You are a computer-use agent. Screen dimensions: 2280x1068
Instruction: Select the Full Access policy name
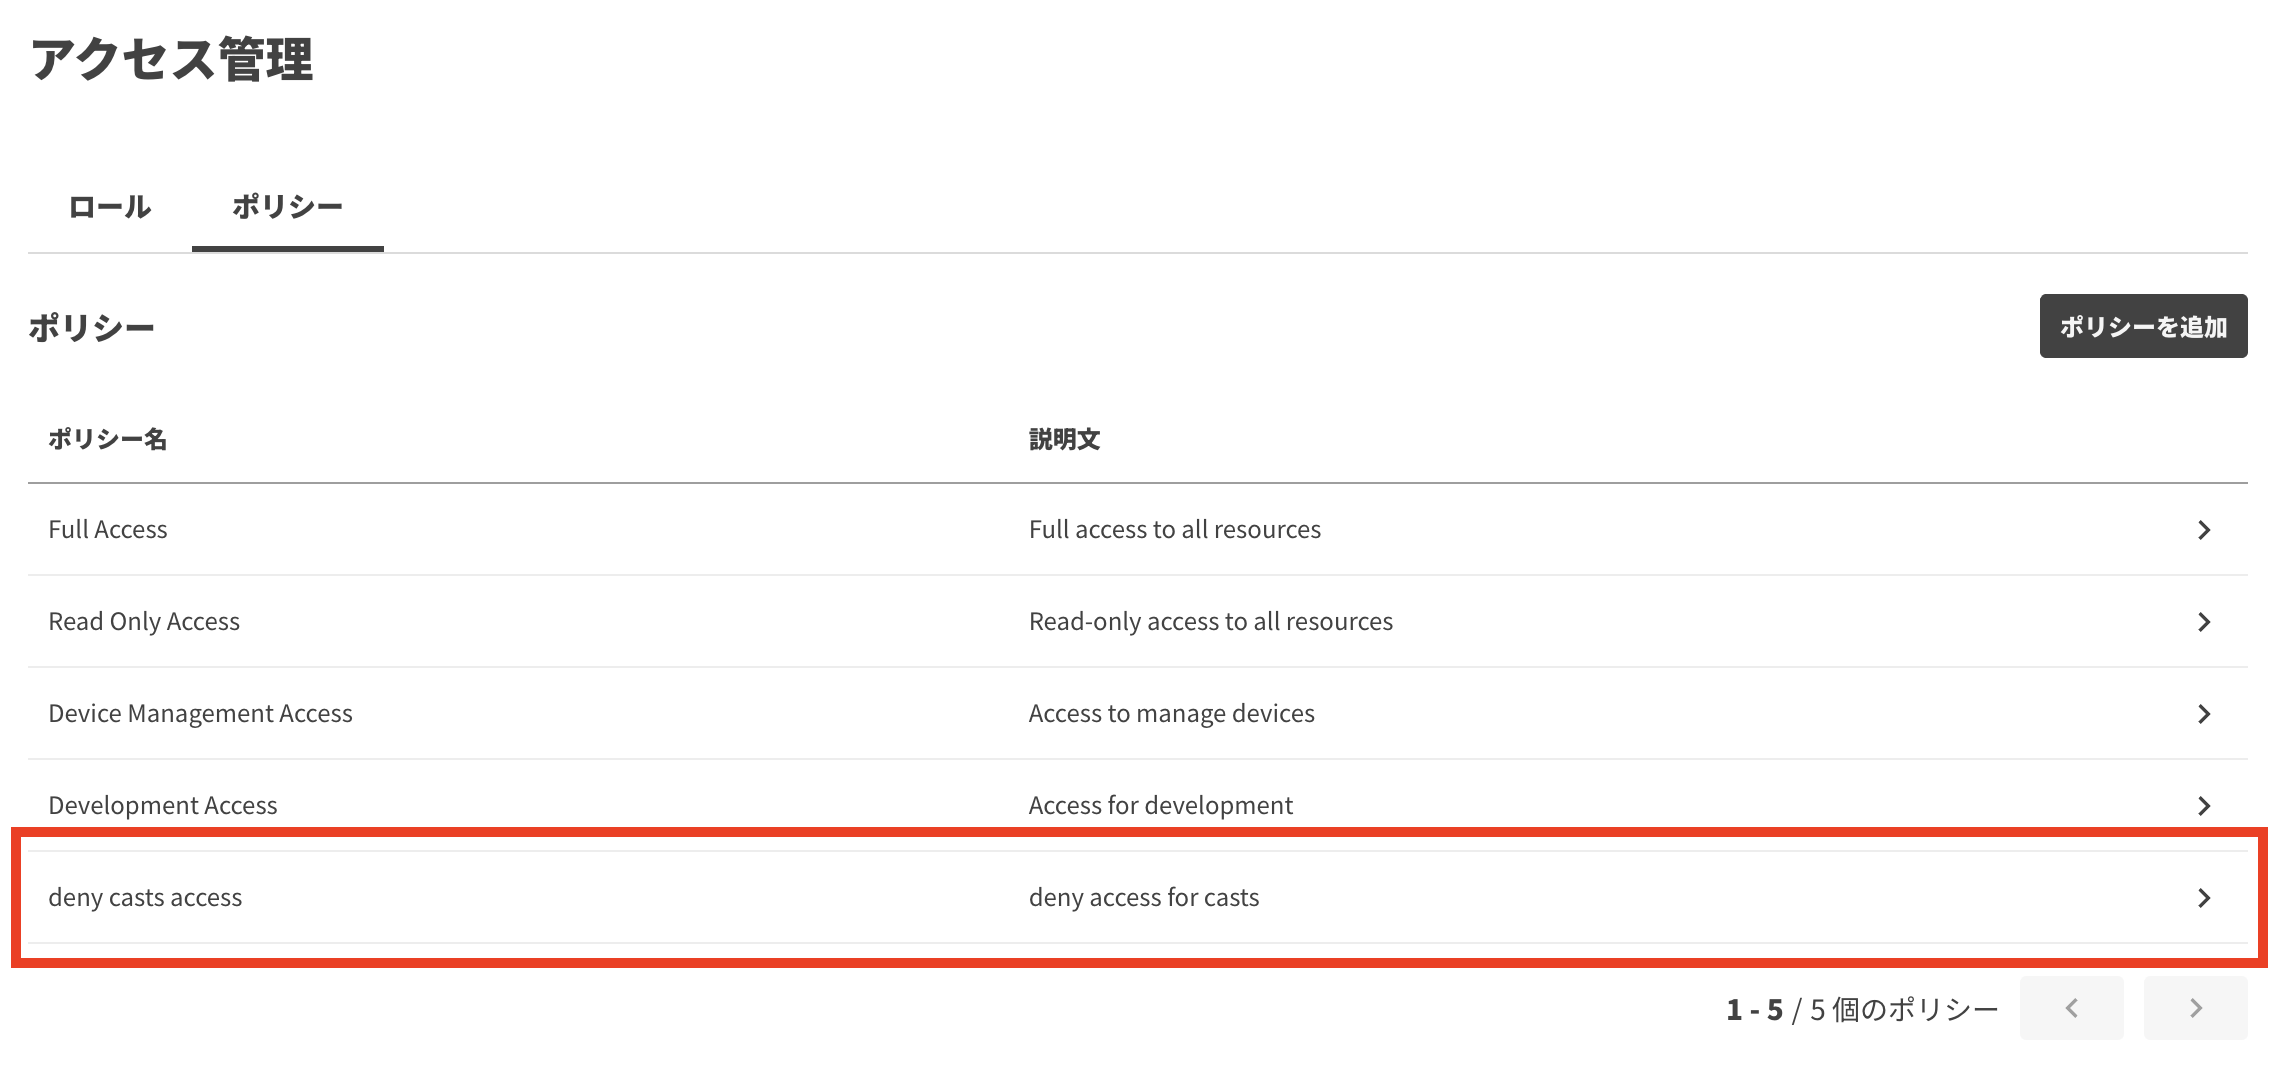[108, 530]
